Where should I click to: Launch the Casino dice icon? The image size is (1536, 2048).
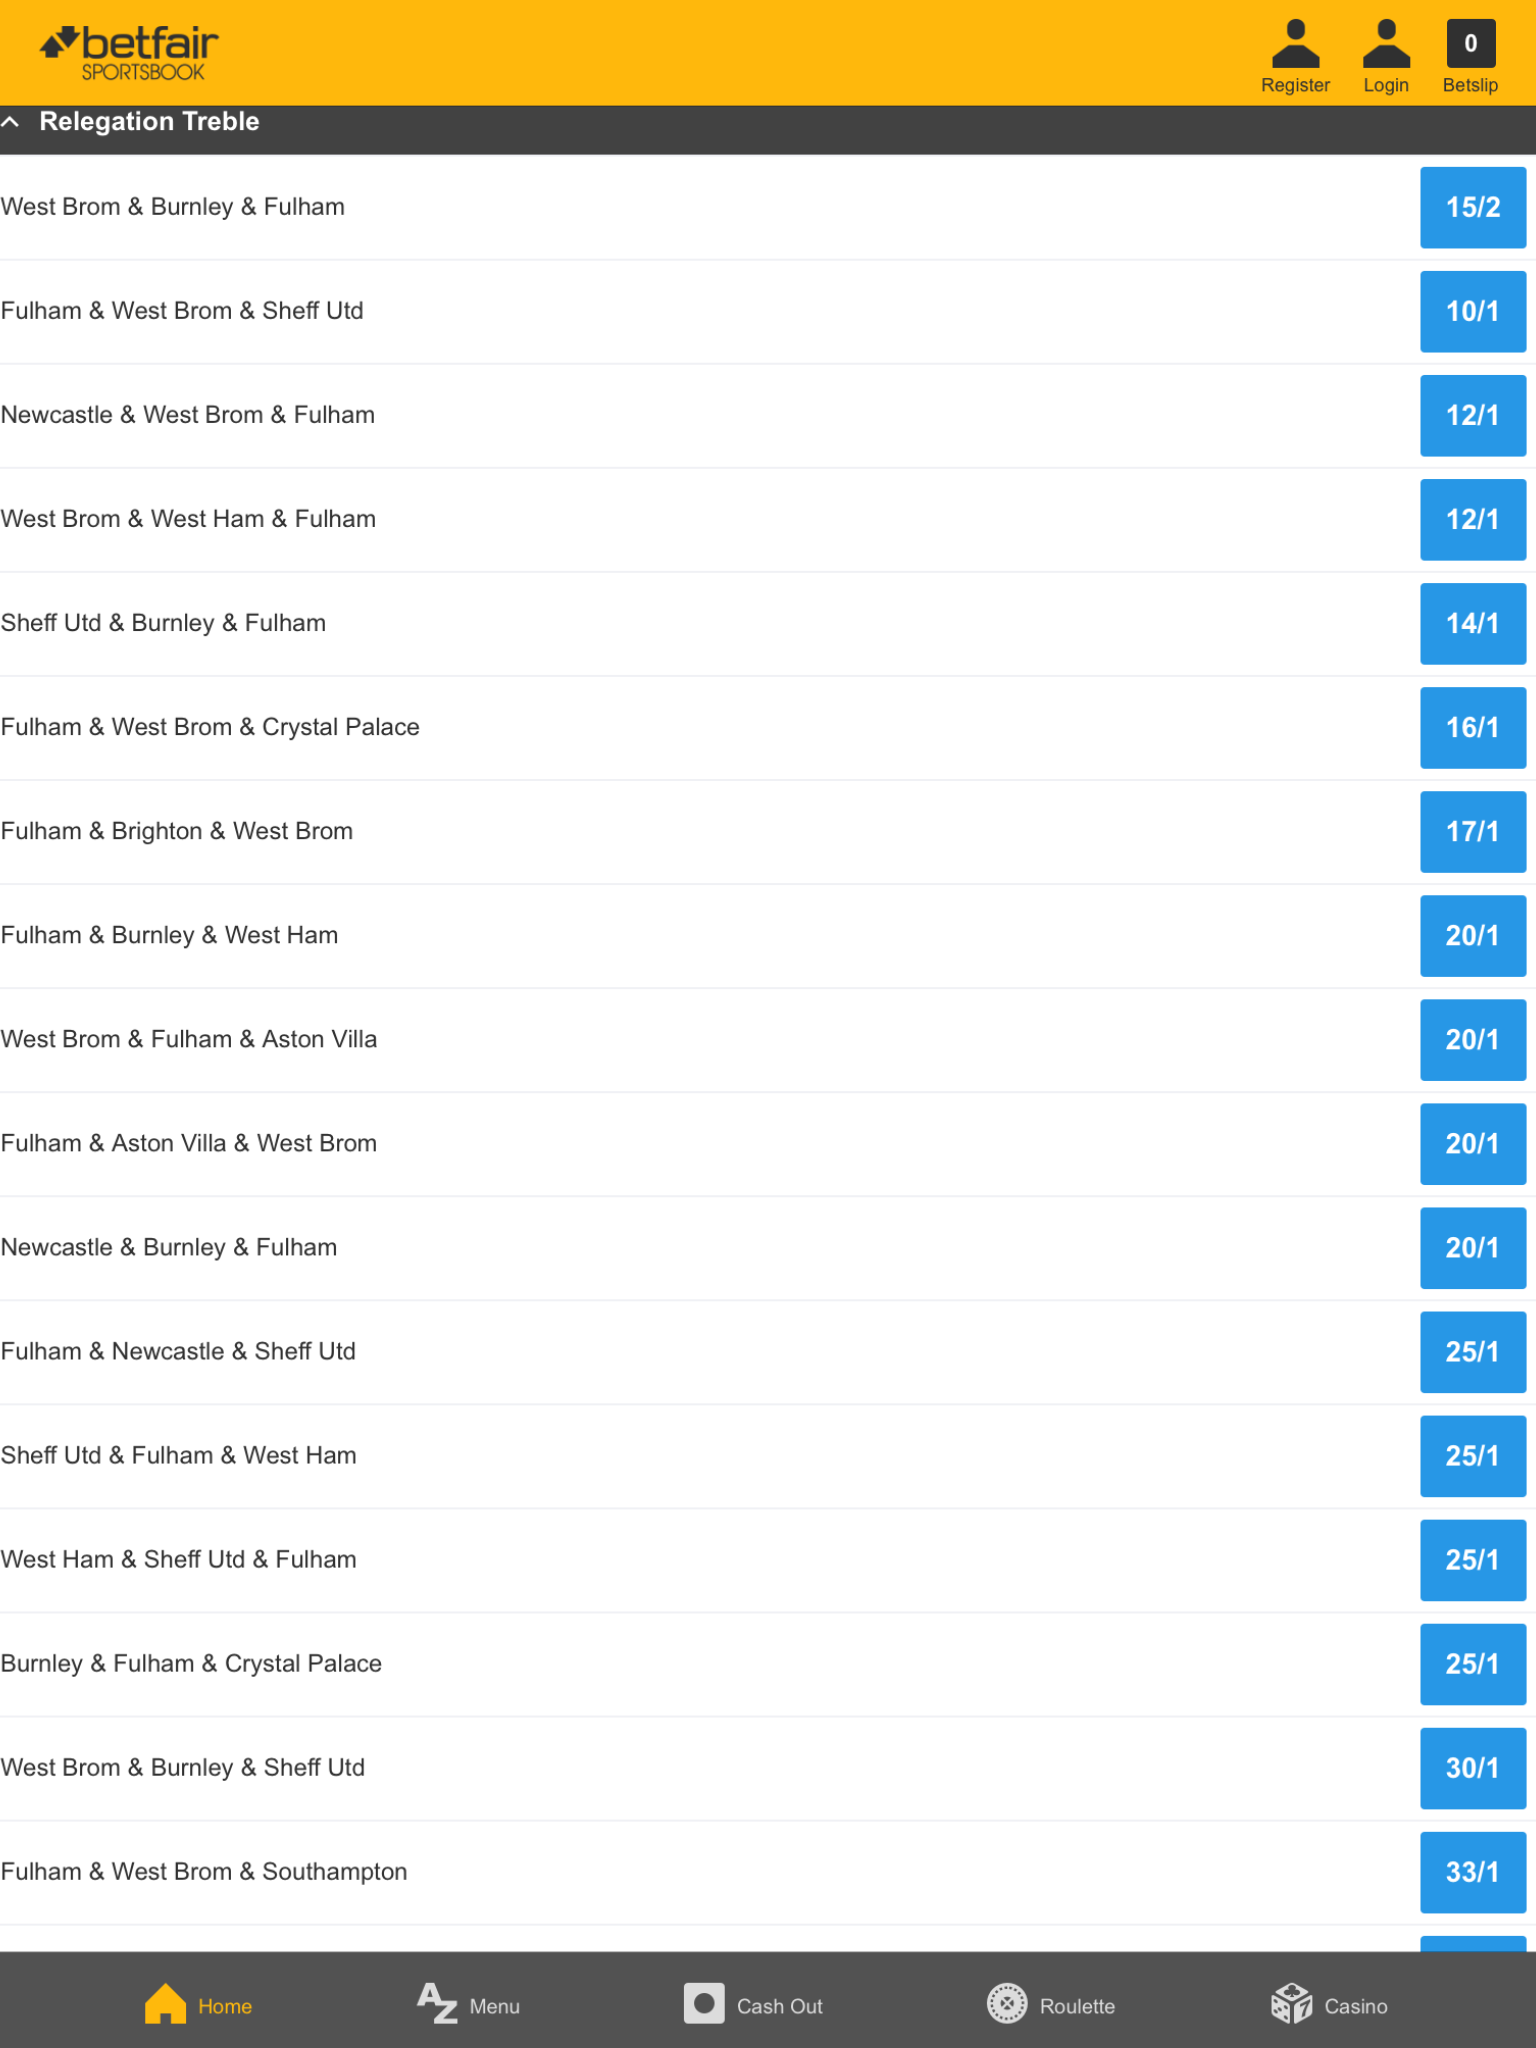(x=1291, y=2004)
